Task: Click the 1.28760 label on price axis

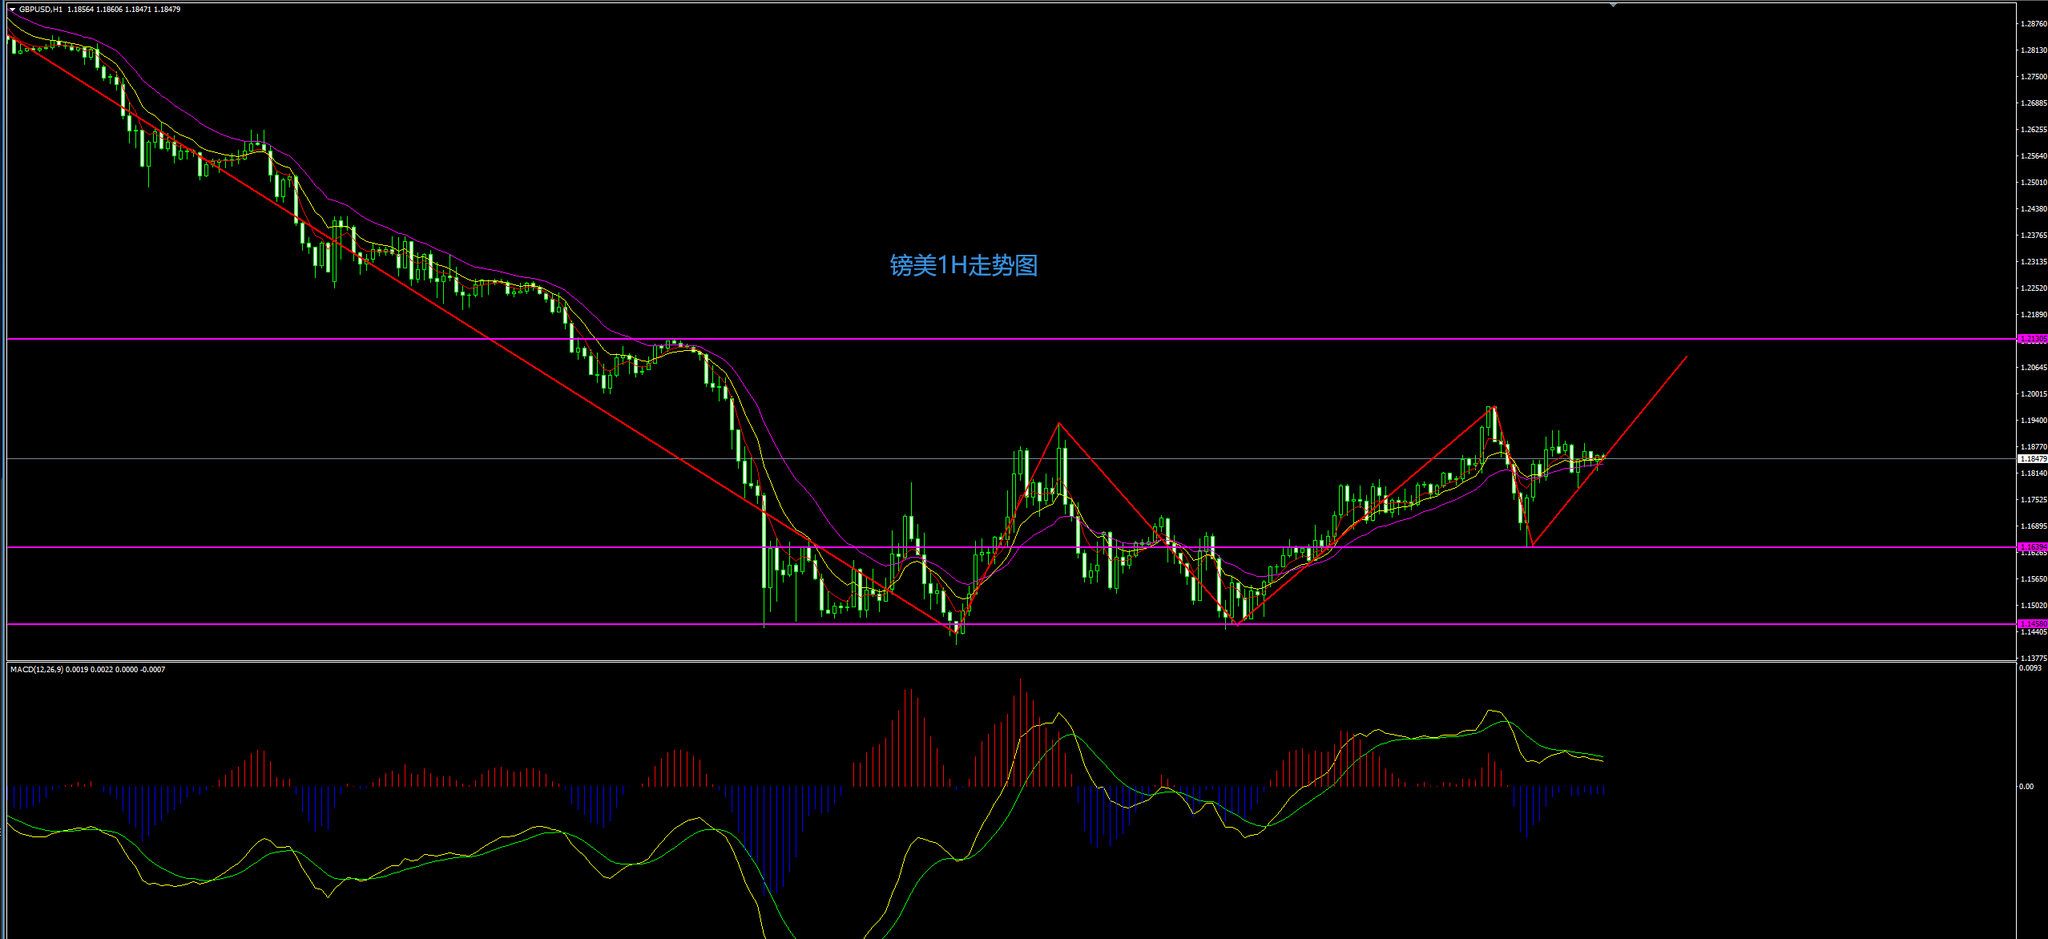Action: tap(2033, 23)
